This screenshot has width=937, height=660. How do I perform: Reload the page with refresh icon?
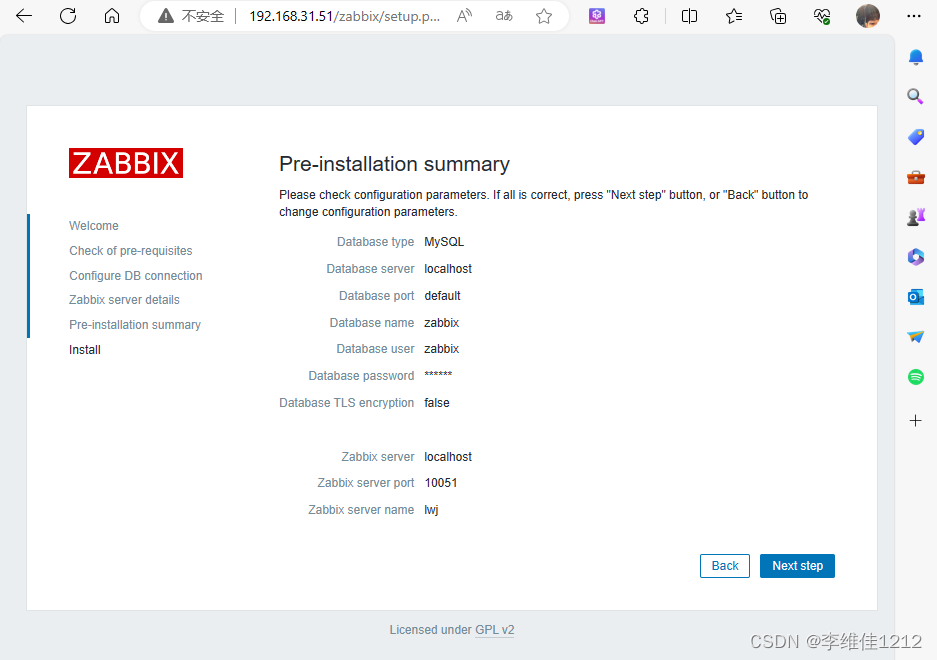point(68,16)
